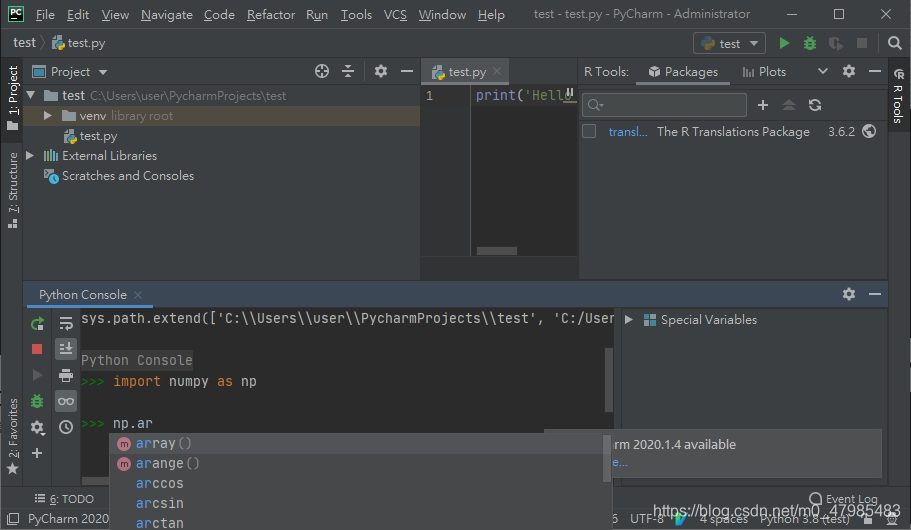This screenshot has width=911, height=530.
Task: Minimize the Python Console panel
Action: point(875,294)
